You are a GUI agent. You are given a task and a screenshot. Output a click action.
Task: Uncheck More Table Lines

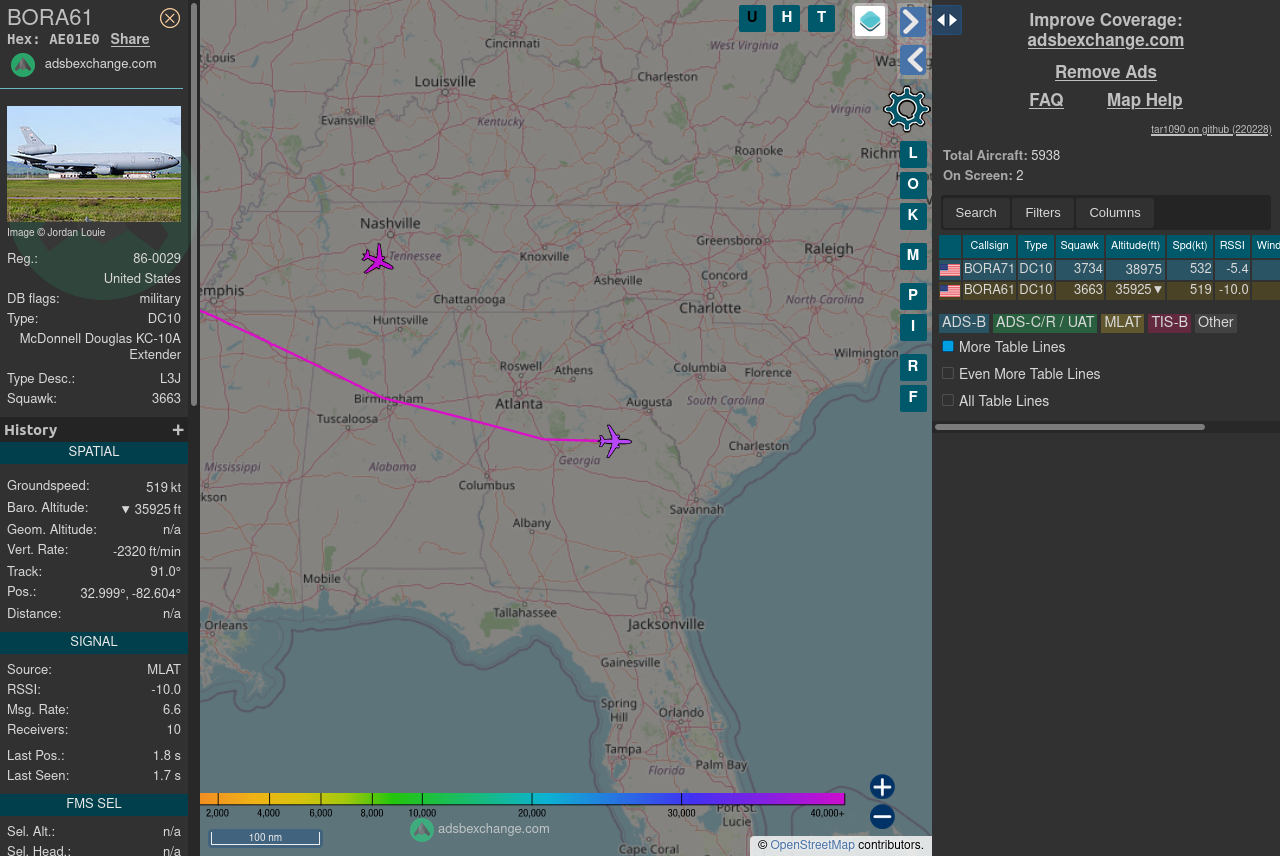pyautogui.click(x=948, y=346)
